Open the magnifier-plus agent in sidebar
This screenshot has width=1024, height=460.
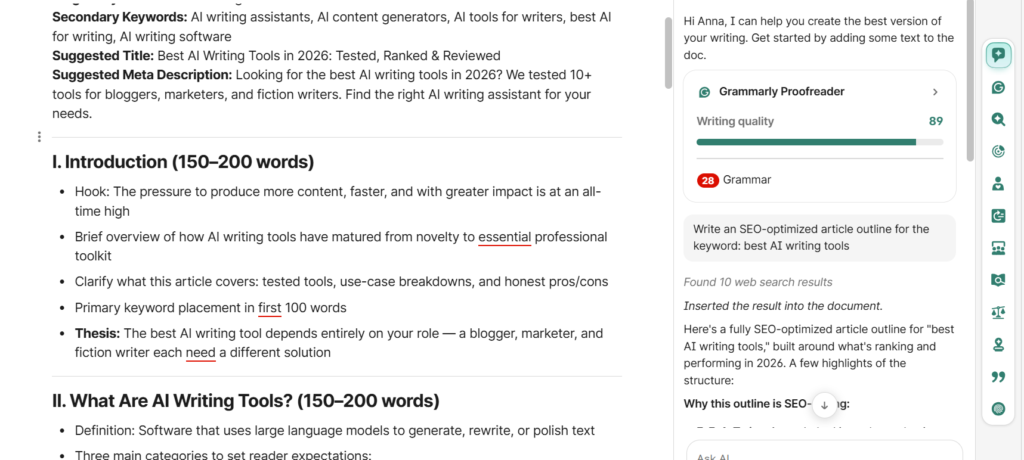tap(997, 119)
